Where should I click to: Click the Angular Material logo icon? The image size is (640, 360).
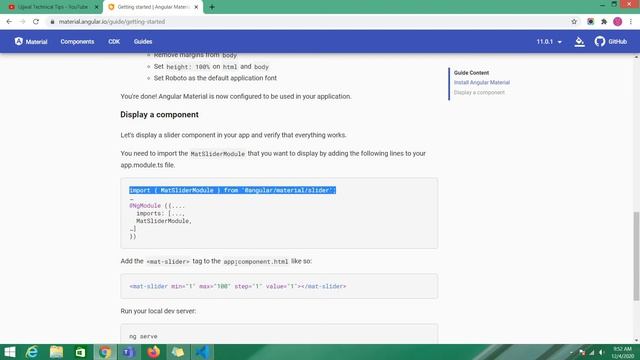click(19, 41)
